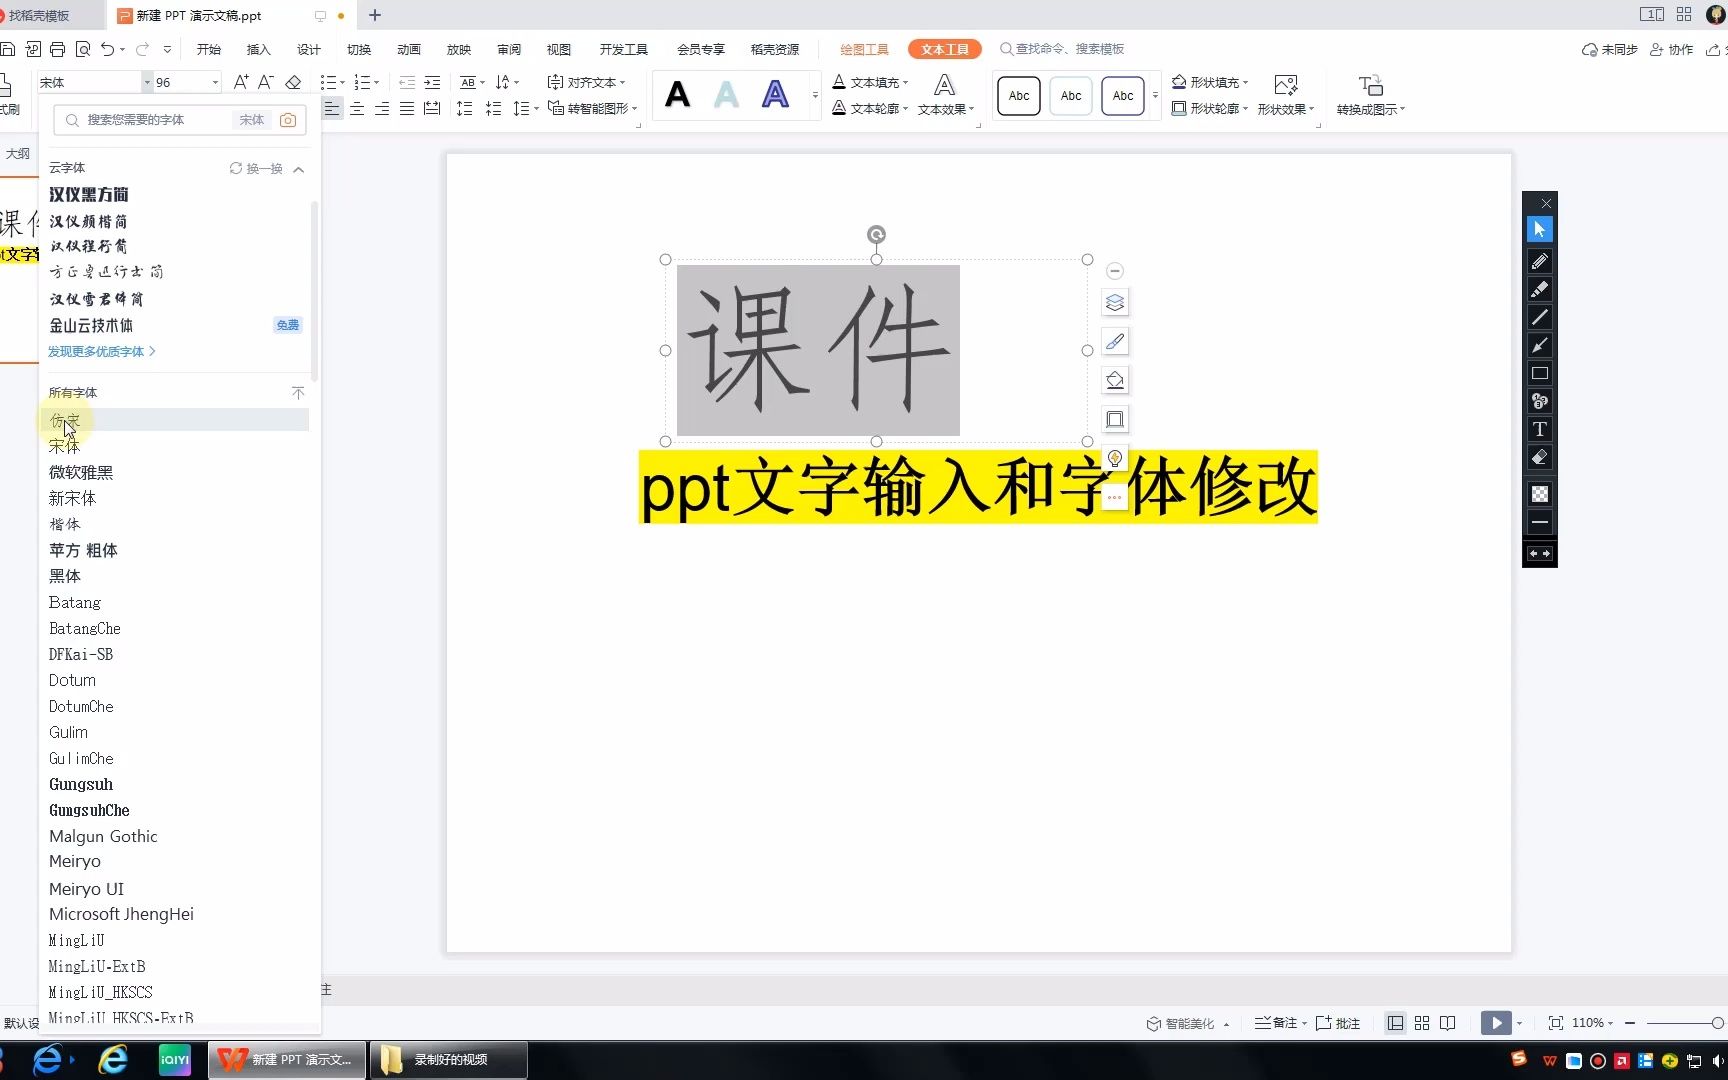The width and height of the screenshot is (1728, 1080).
Task: Select the eraser tool in annotation panel
Action: [1540, 457]
